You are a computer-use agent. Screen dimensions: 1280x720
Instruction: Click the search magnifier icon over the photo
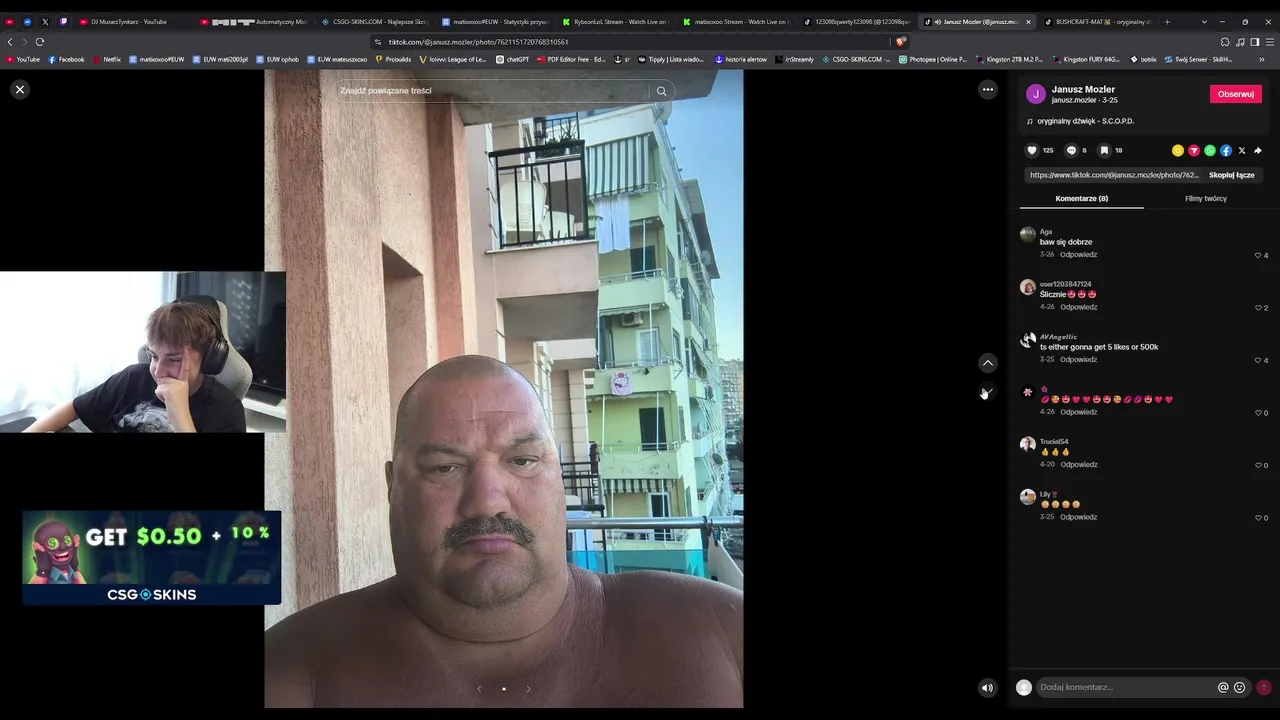tap(661, 91)
